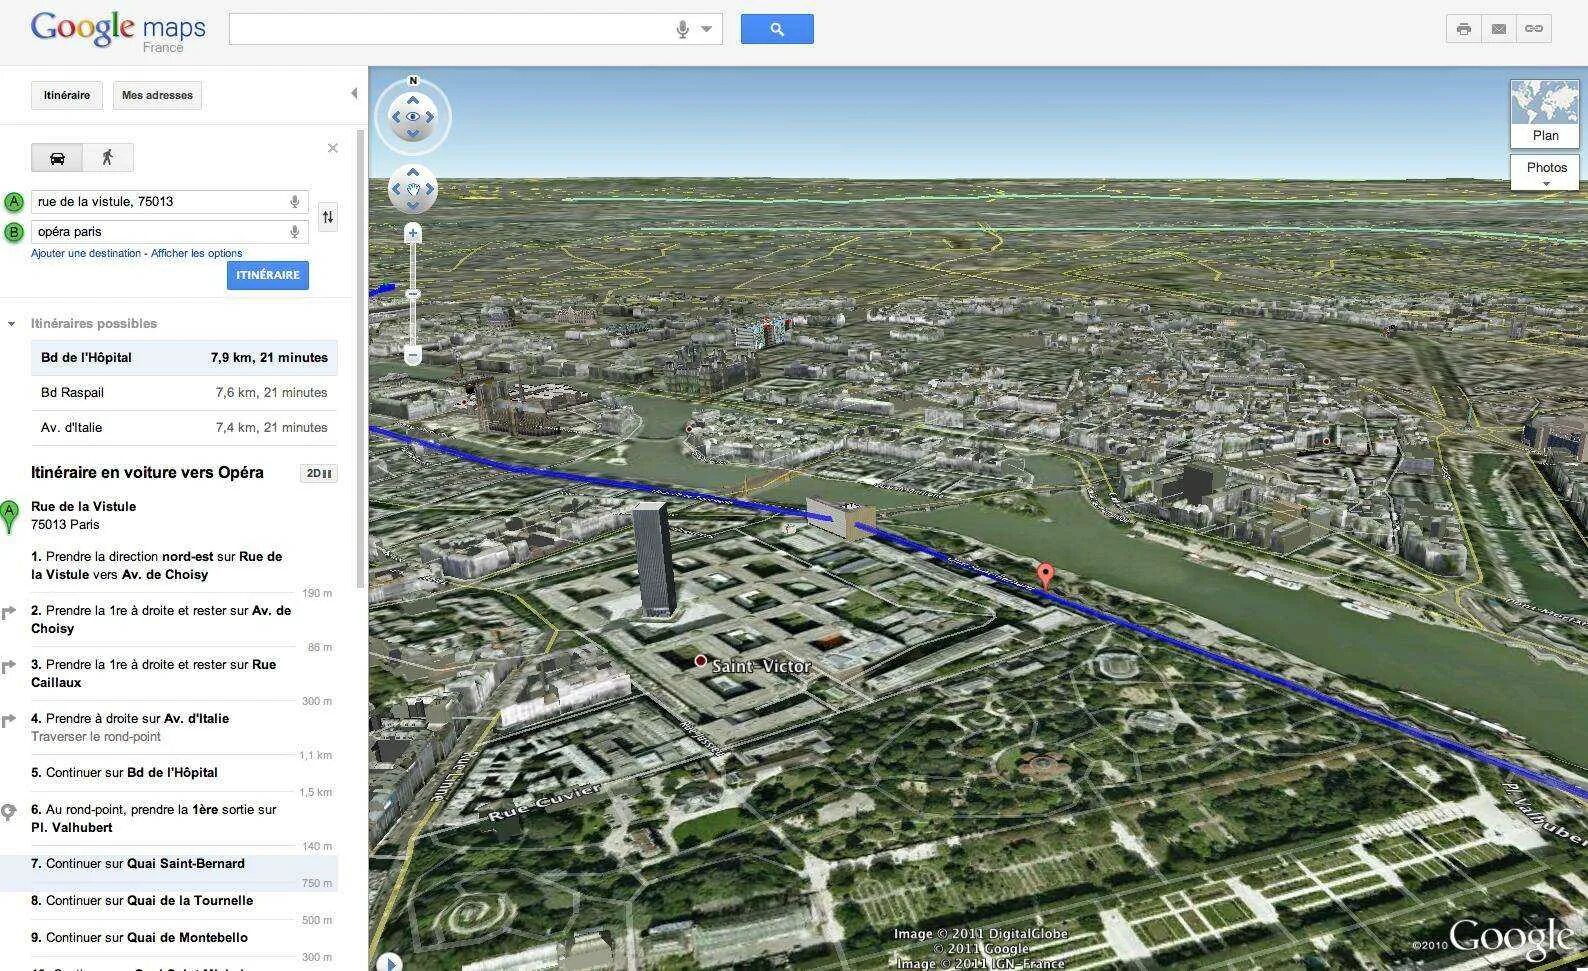This screenshot has width=1588, height=971.
Task: Click N north compass marker
Action: pos(413,81)
